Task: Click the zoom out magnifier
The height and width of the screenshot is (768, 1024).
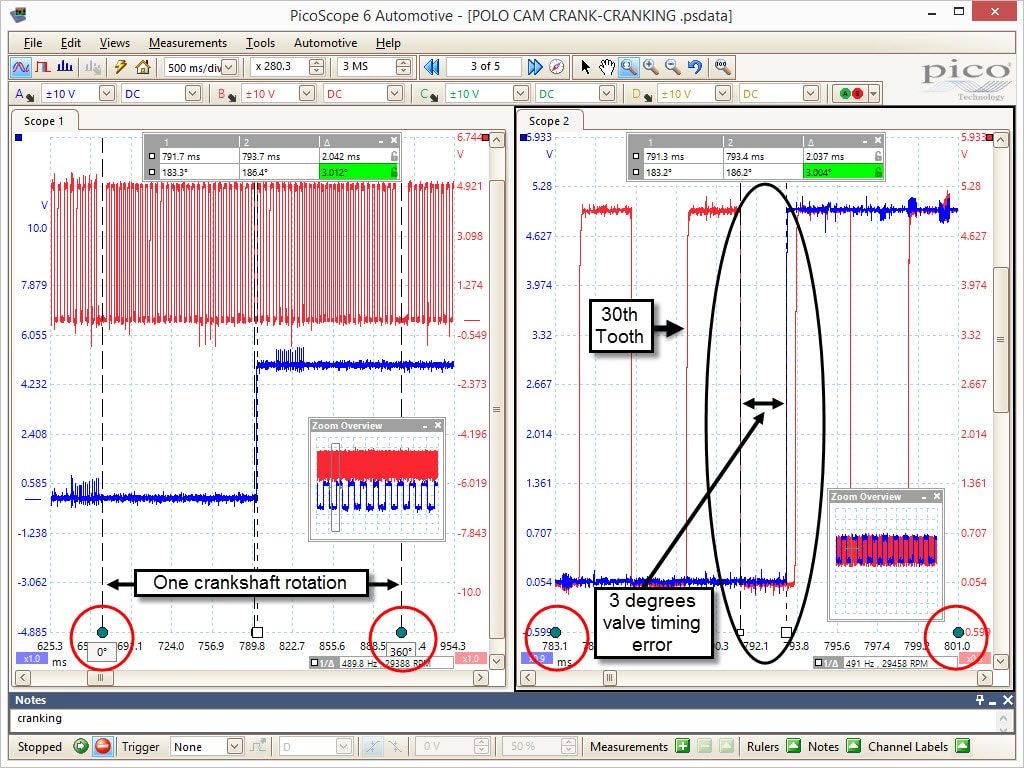Action: click(x=673, y=67)
